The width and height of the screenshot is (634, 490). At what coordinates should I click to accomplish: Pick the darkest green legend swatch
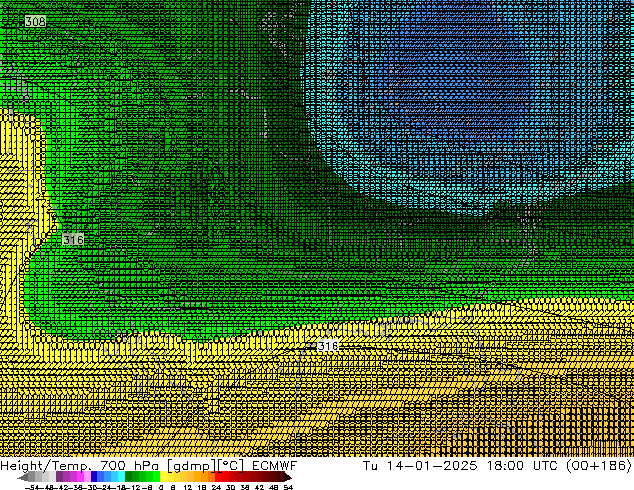(129, 477)
